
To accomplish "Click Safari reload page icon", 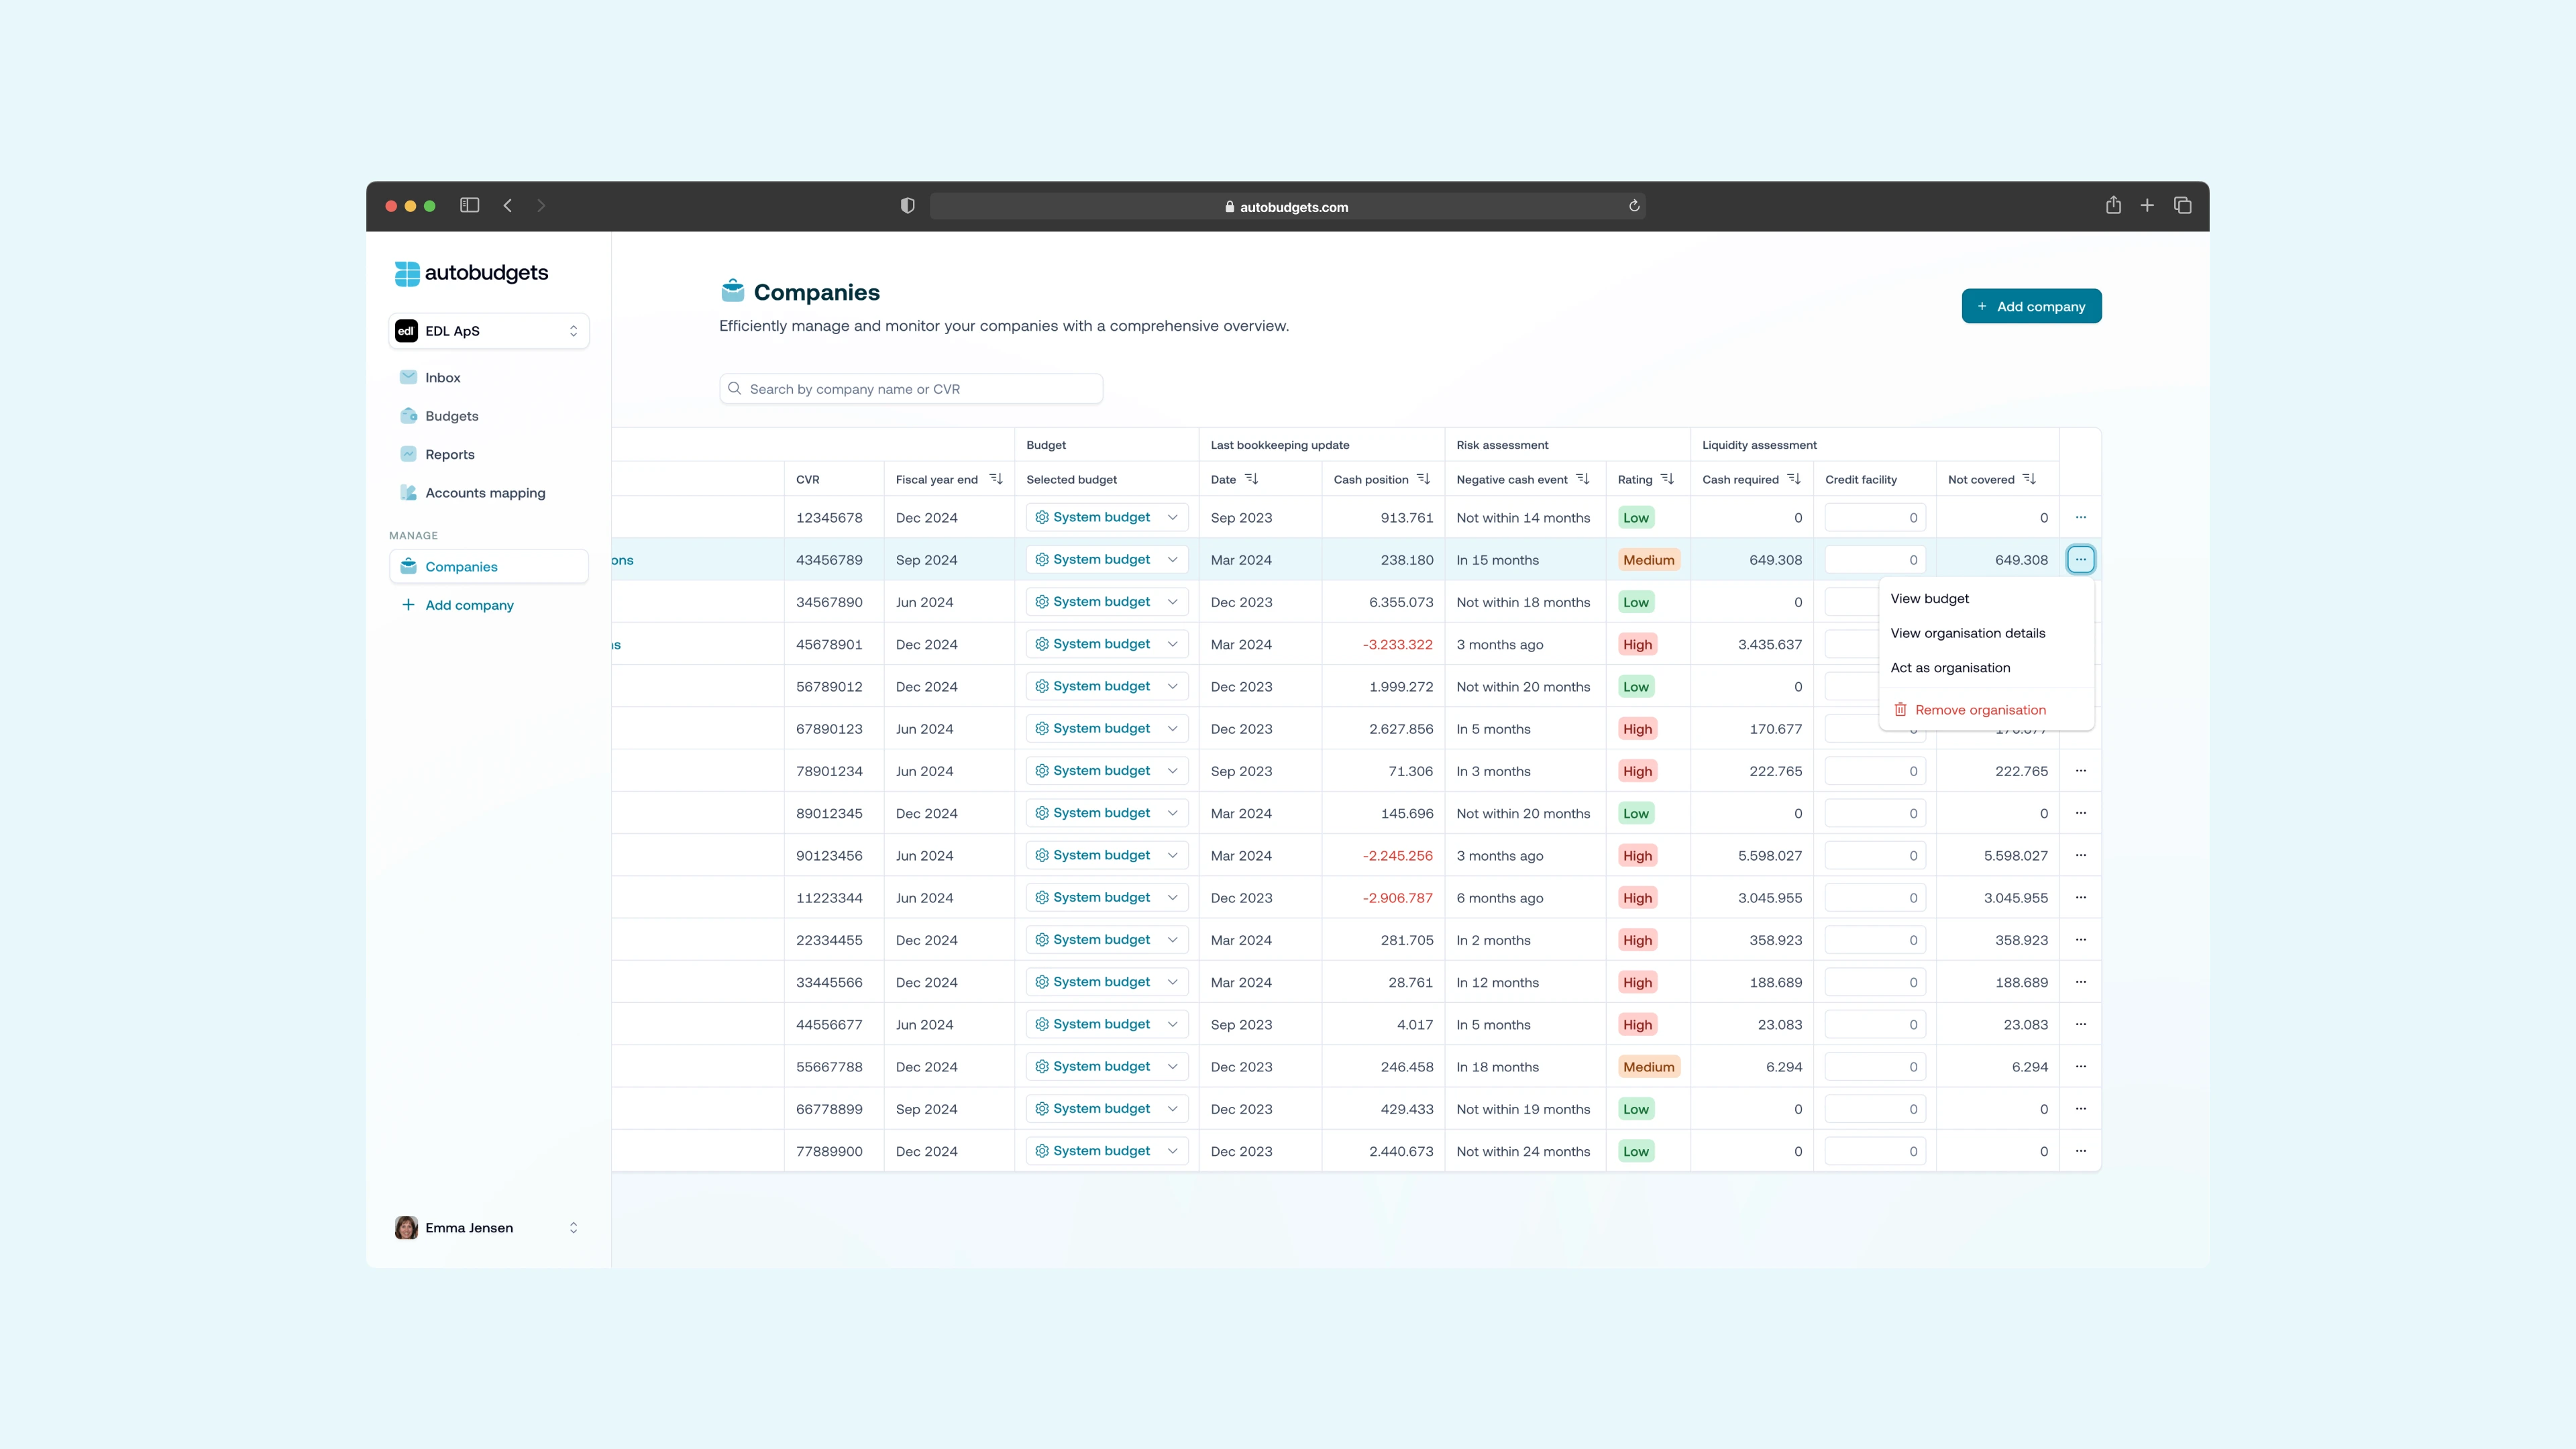I will click(x=1634, y=206).
